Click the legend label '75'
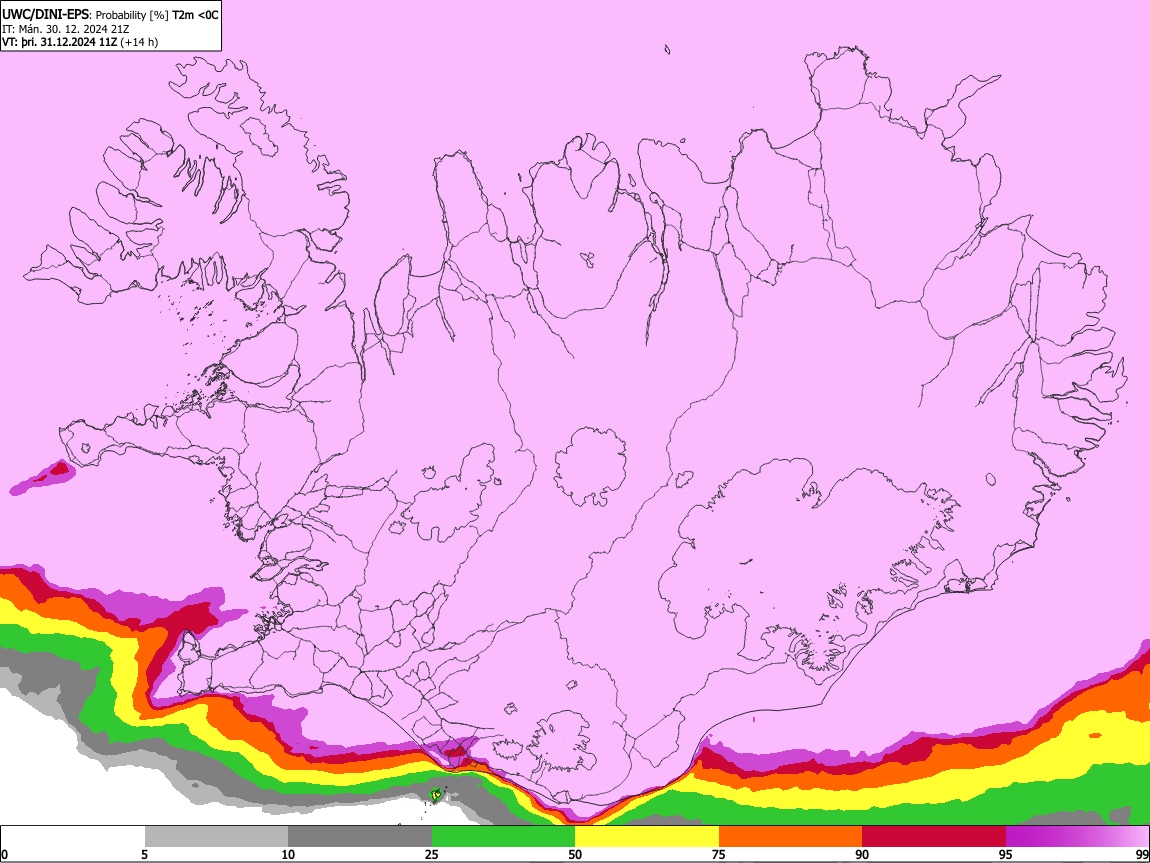The image size is (1150, 863). 719,855
